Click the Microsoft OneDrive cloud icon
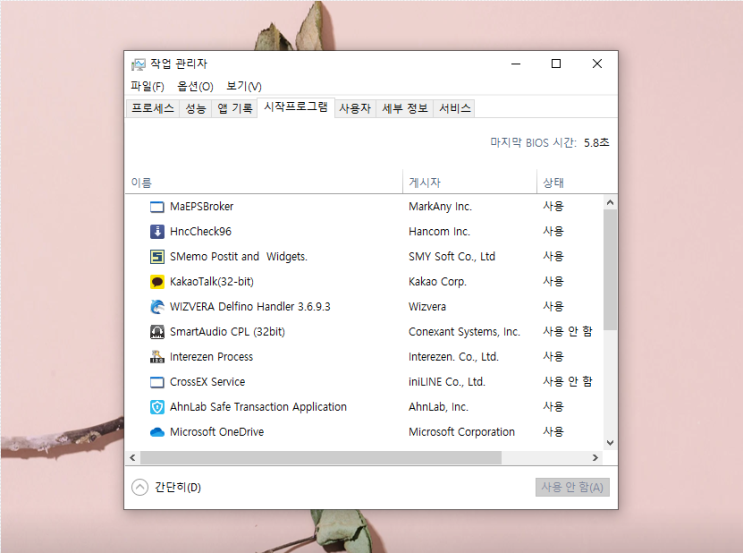743x553 pixels. click(x=157, y=432)
